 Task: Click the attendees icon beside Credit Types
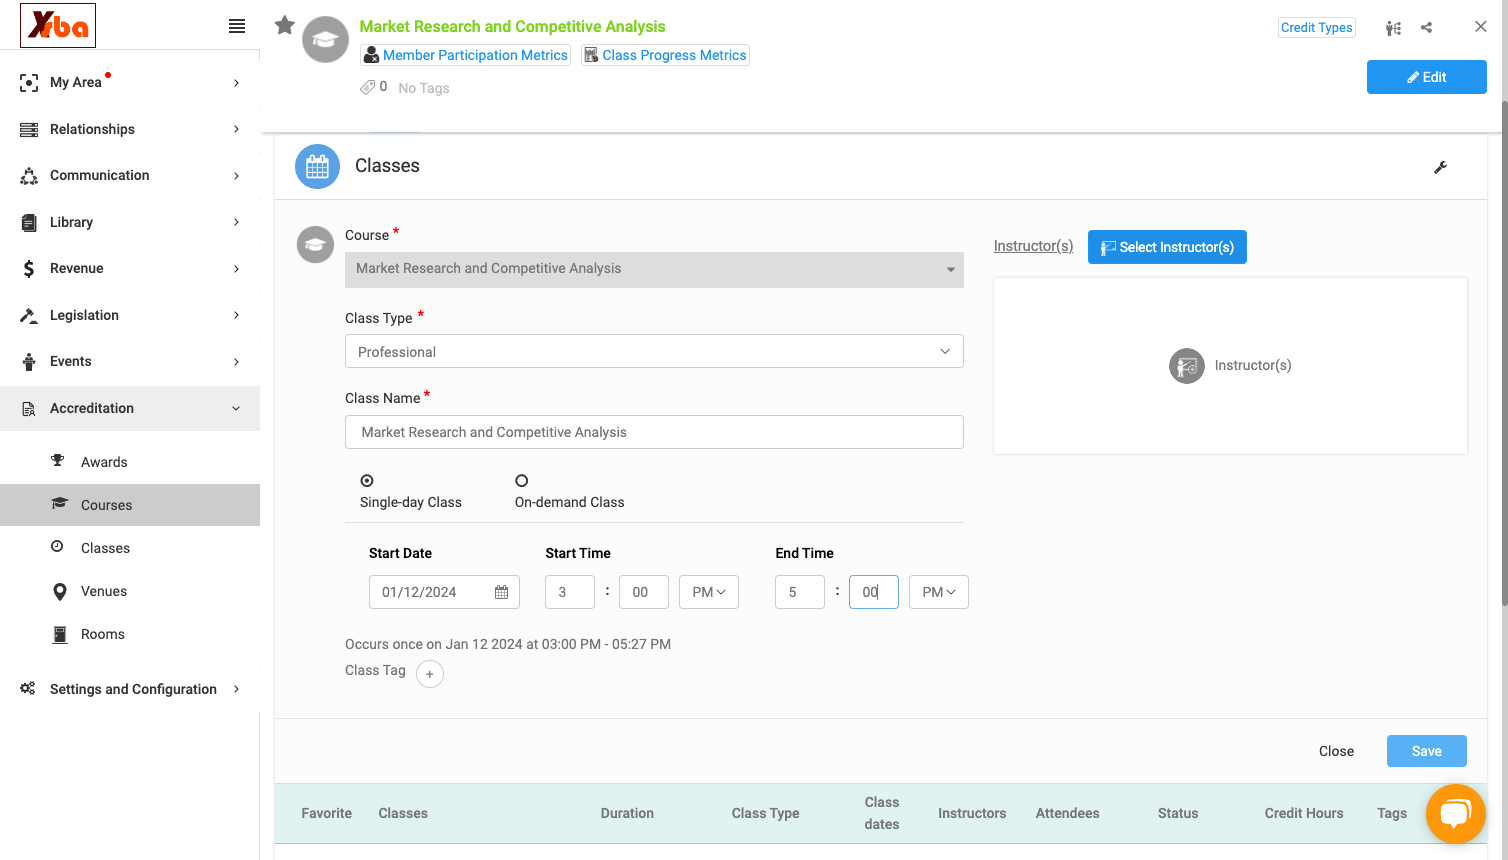[1393, 28]
